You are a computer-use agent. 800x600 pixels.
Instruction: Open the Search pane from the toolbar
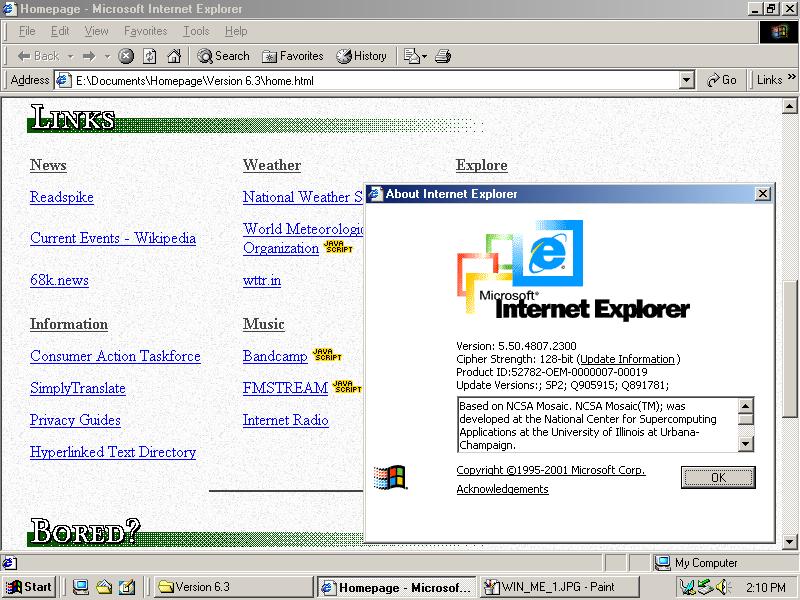[223, 56]
